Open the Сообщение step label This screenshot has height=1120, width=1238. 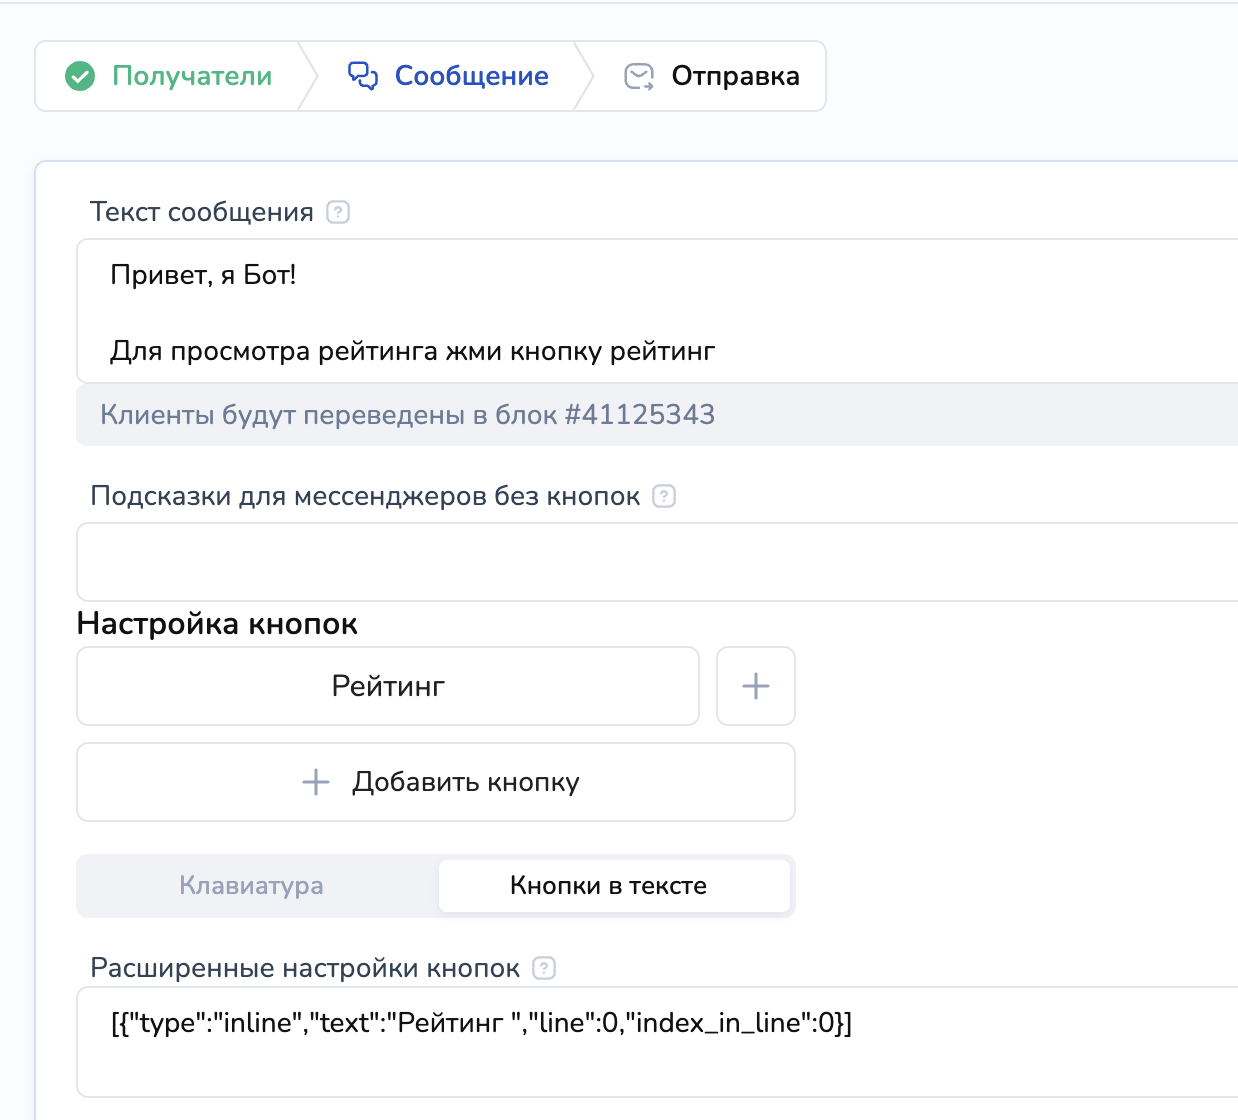coord(471,76)
